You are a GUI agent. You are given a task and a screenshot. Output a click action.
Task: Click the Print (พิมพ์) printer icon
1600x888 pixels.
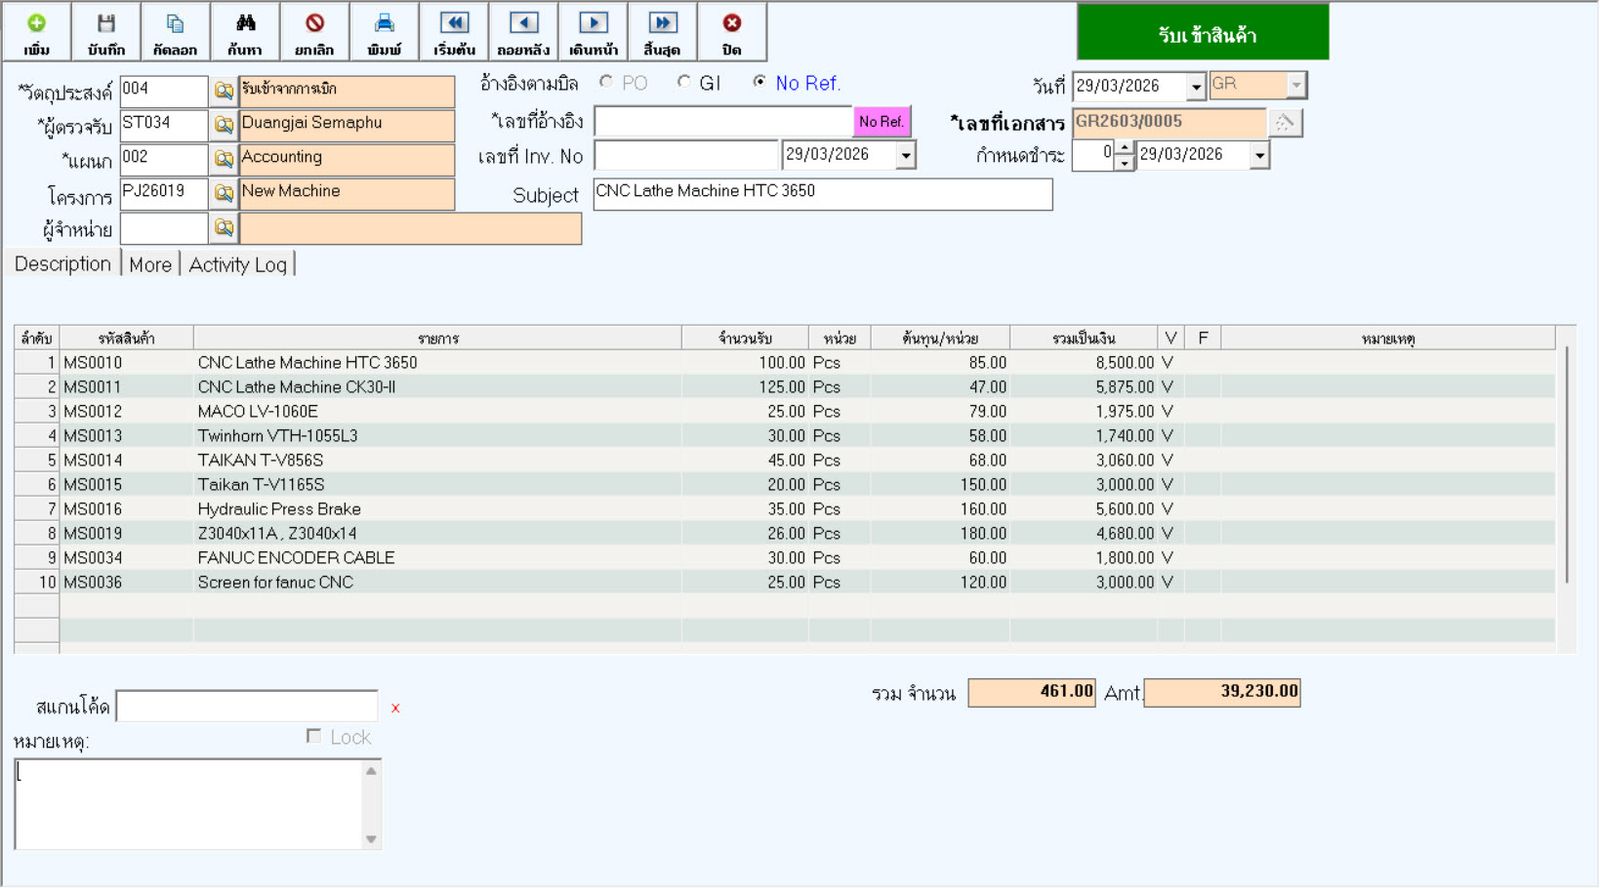tap(384, 32)
